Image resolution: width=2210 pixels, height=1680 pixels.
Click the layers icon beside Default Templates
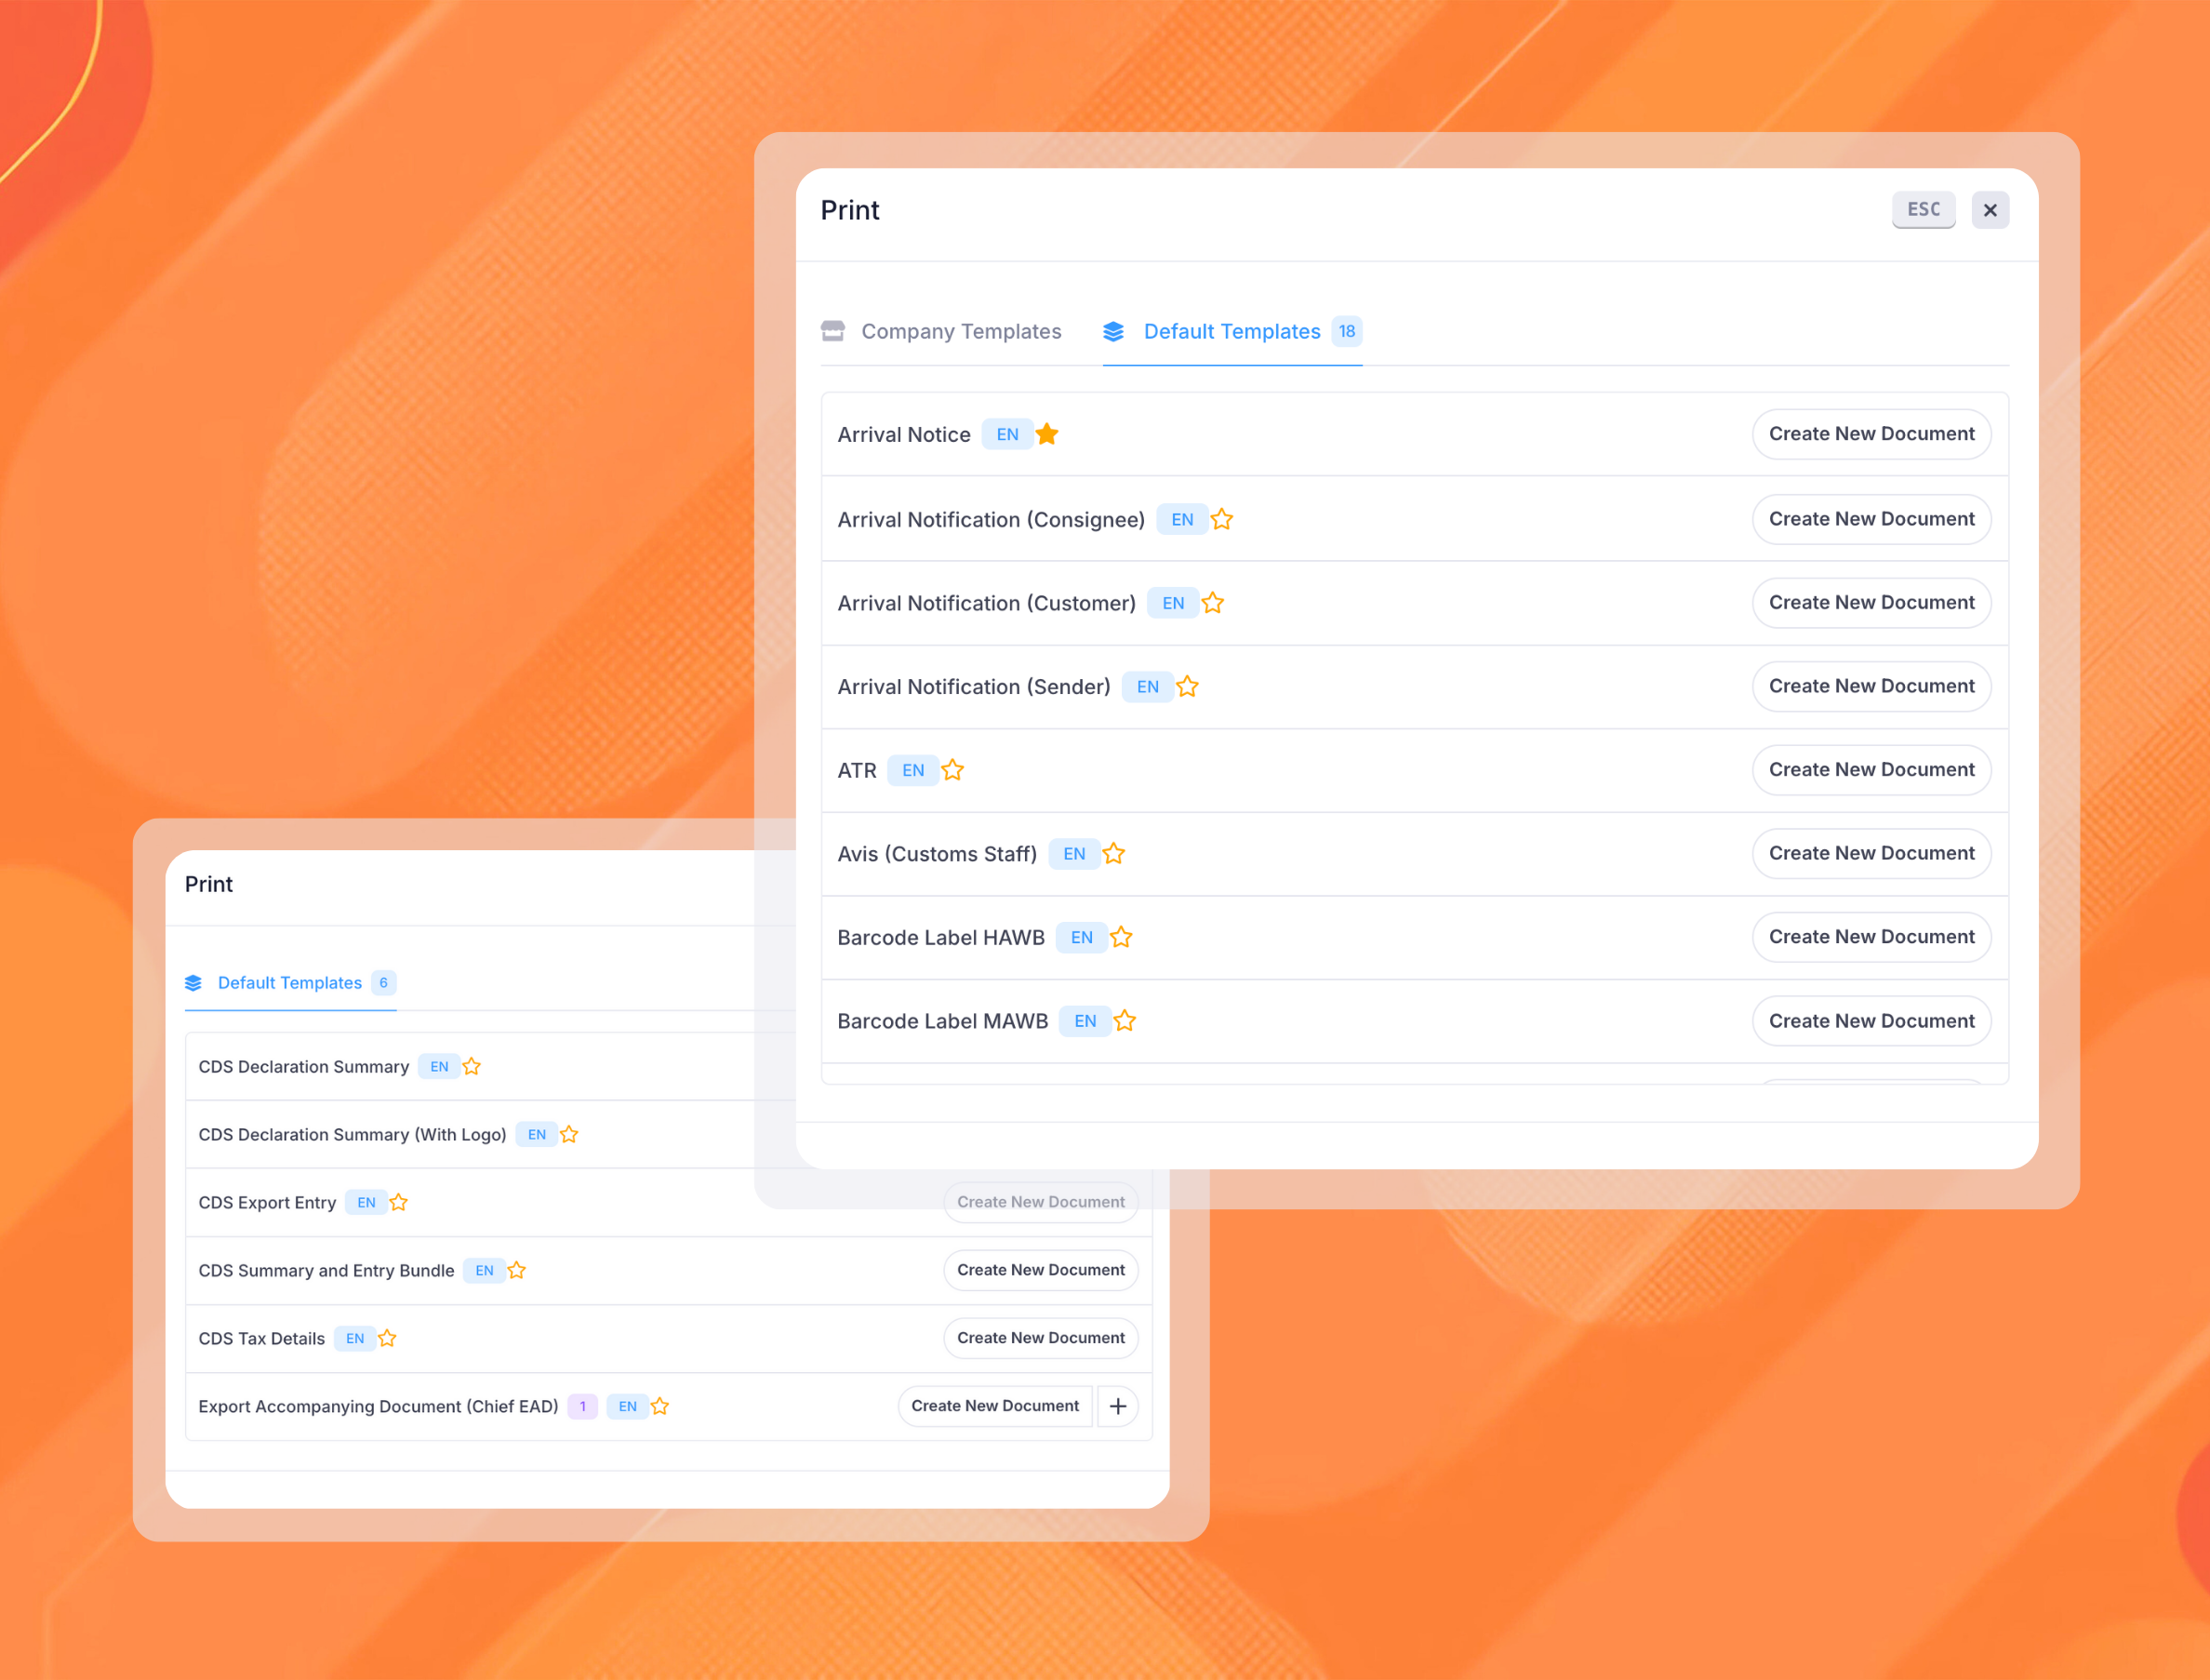click(1114, 331)
